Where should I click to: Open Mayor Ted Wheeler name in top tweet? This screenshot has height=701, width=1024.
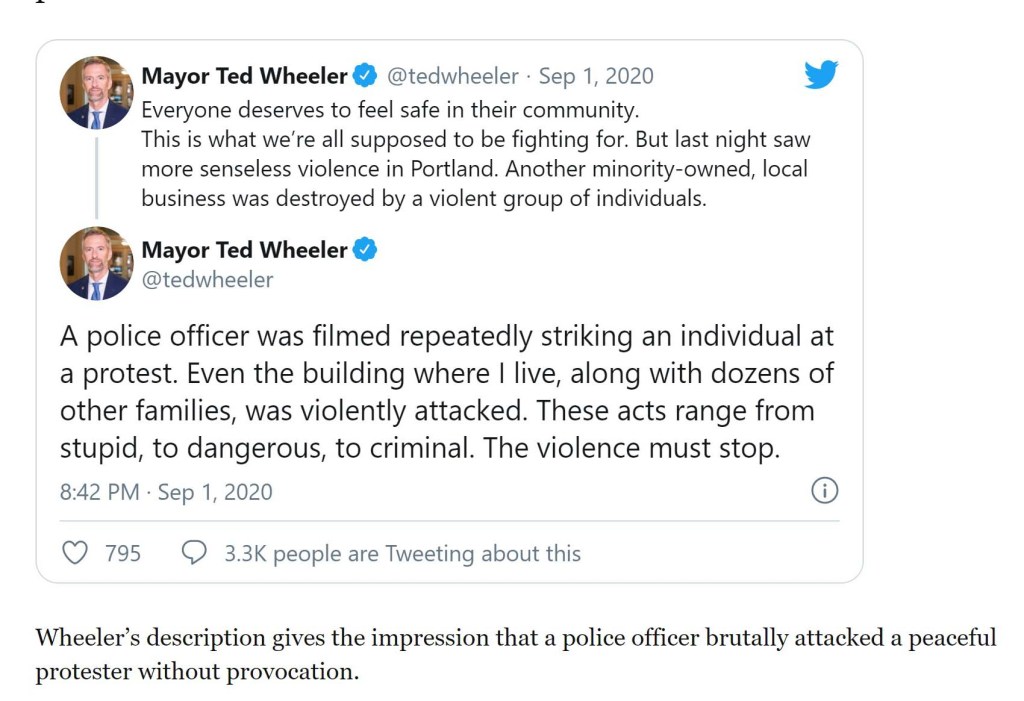[x=244, y=76]
